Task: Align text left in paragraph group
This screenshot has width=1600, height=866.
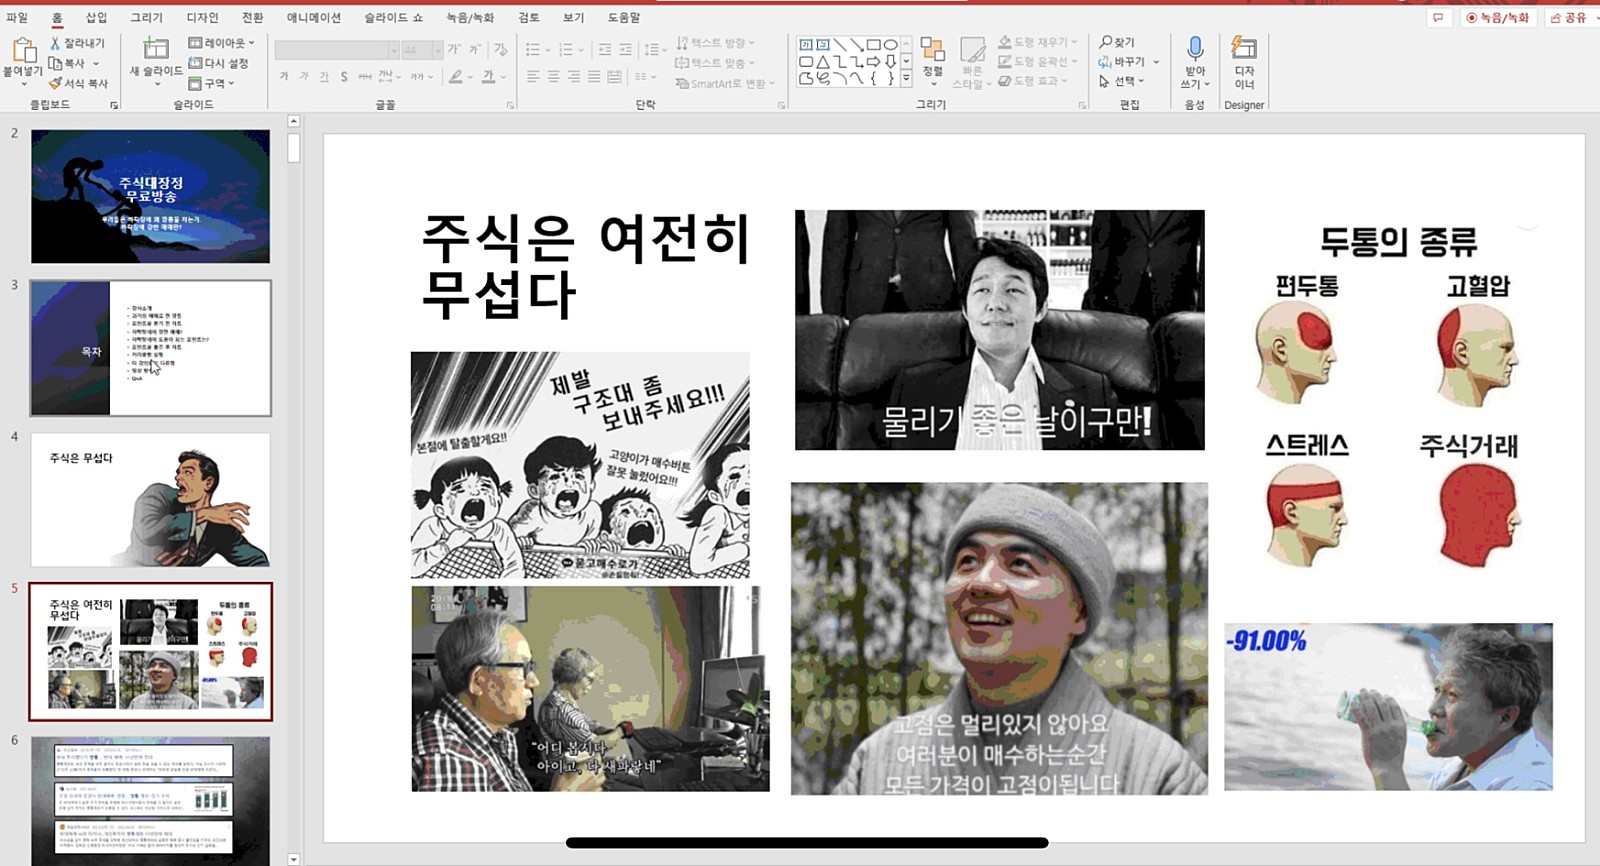Action: point(533,77)
